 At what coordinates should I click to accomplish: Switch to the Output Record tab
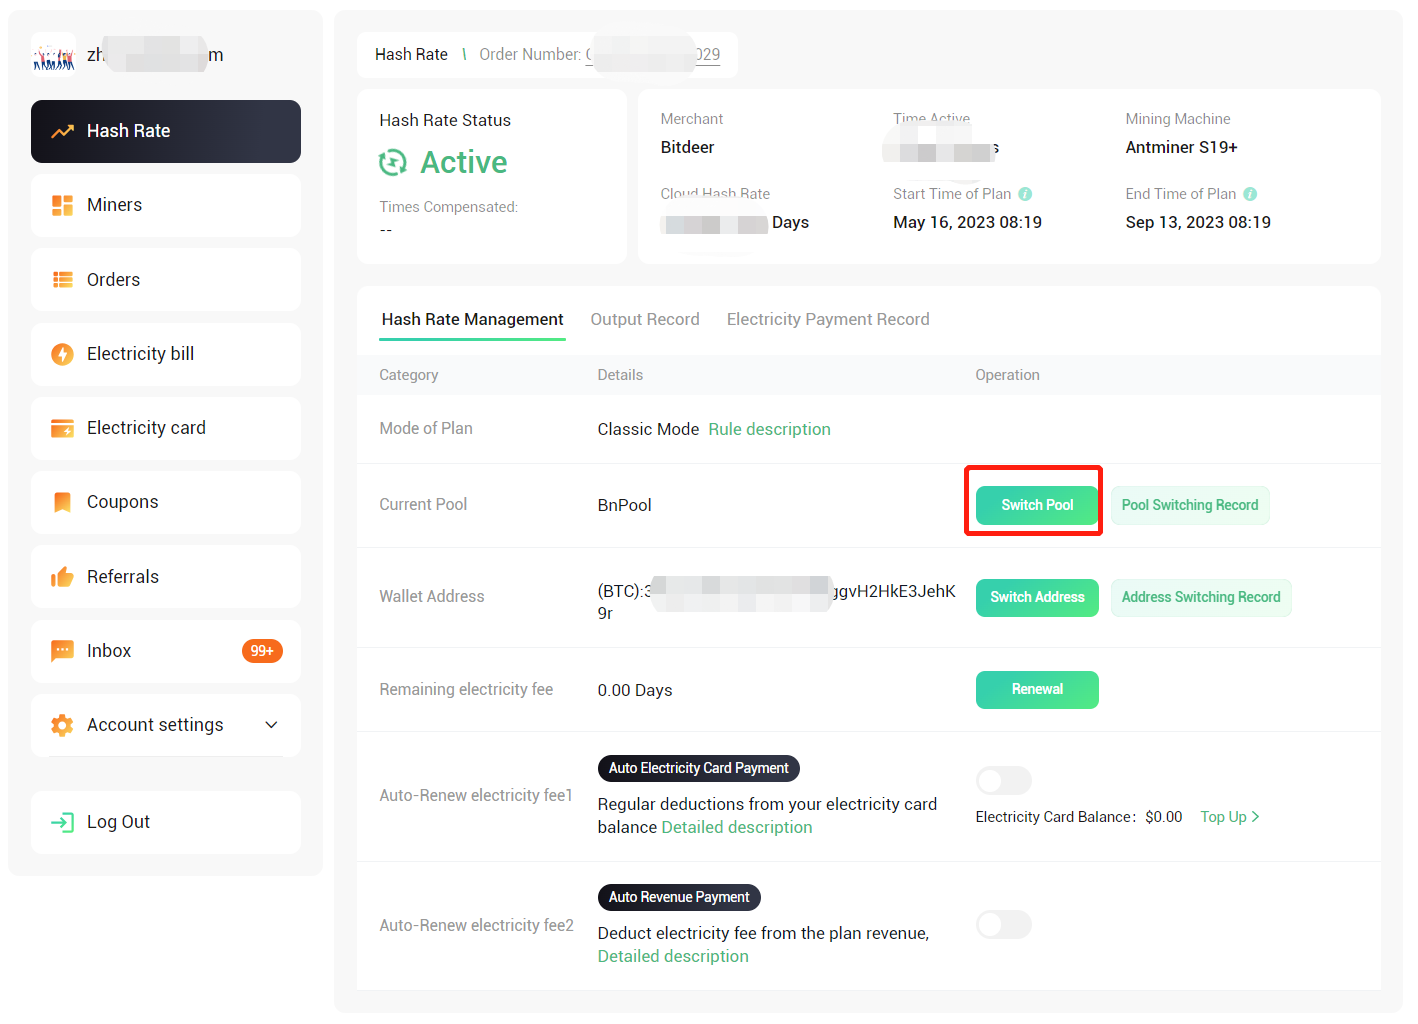645,319
